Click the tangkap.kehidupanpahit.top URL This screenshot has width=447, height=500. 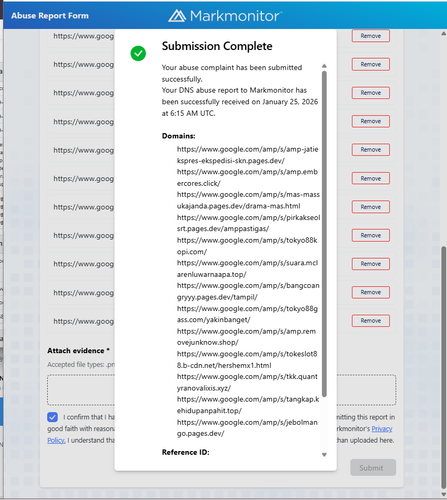pos(248,405)
